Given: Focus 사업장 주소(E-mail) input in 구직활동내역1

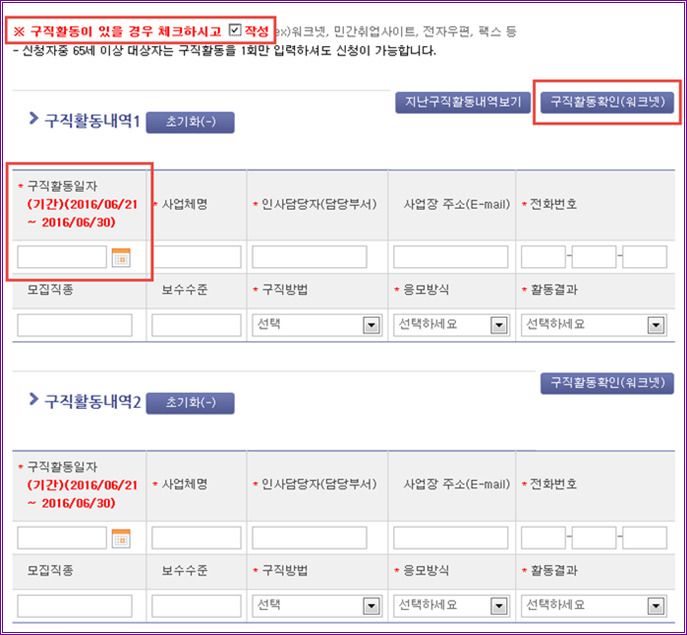Looking at the screenshot, I should pyautogui.click(x=451, y=257).
